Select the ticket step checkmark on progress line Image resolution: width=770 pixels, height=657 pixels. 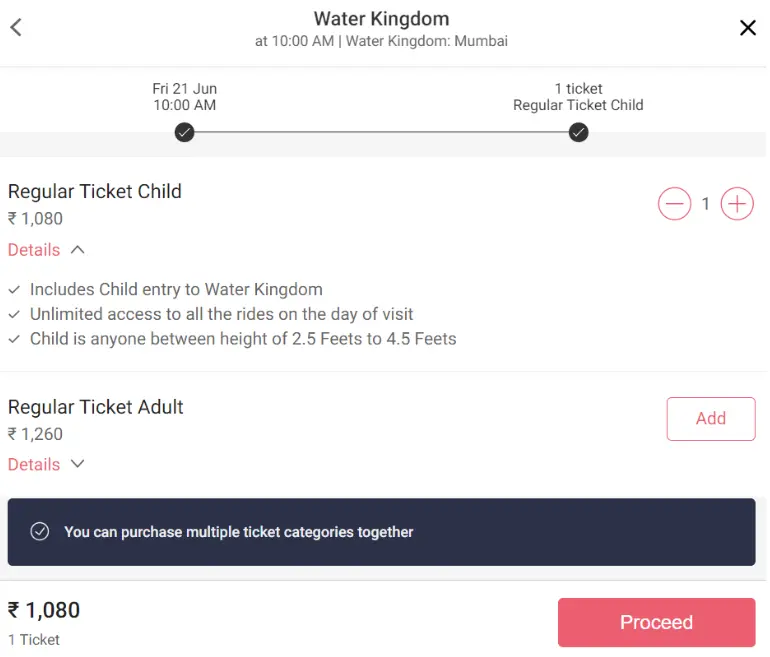point(578,133)
